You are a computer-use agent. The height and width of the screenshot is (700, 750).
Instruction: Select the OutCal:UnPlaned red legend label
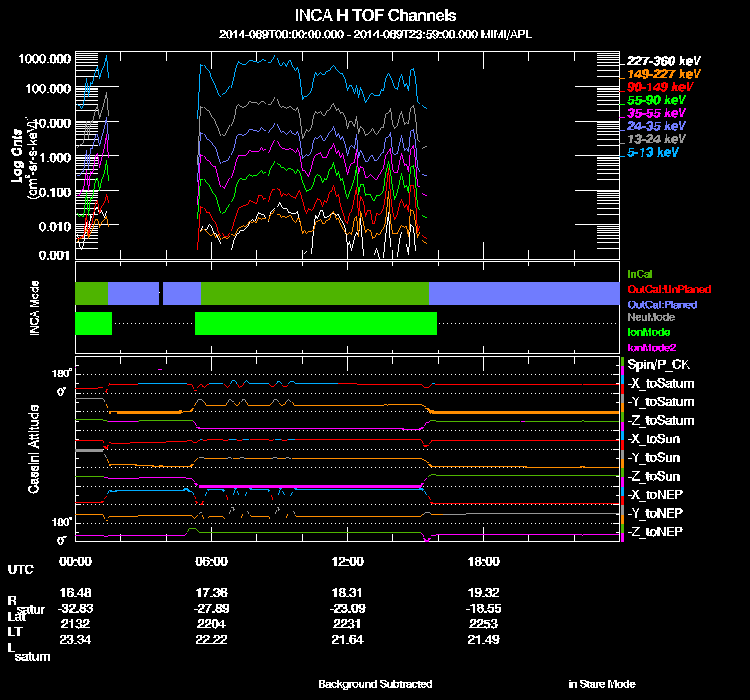[661, 288]
